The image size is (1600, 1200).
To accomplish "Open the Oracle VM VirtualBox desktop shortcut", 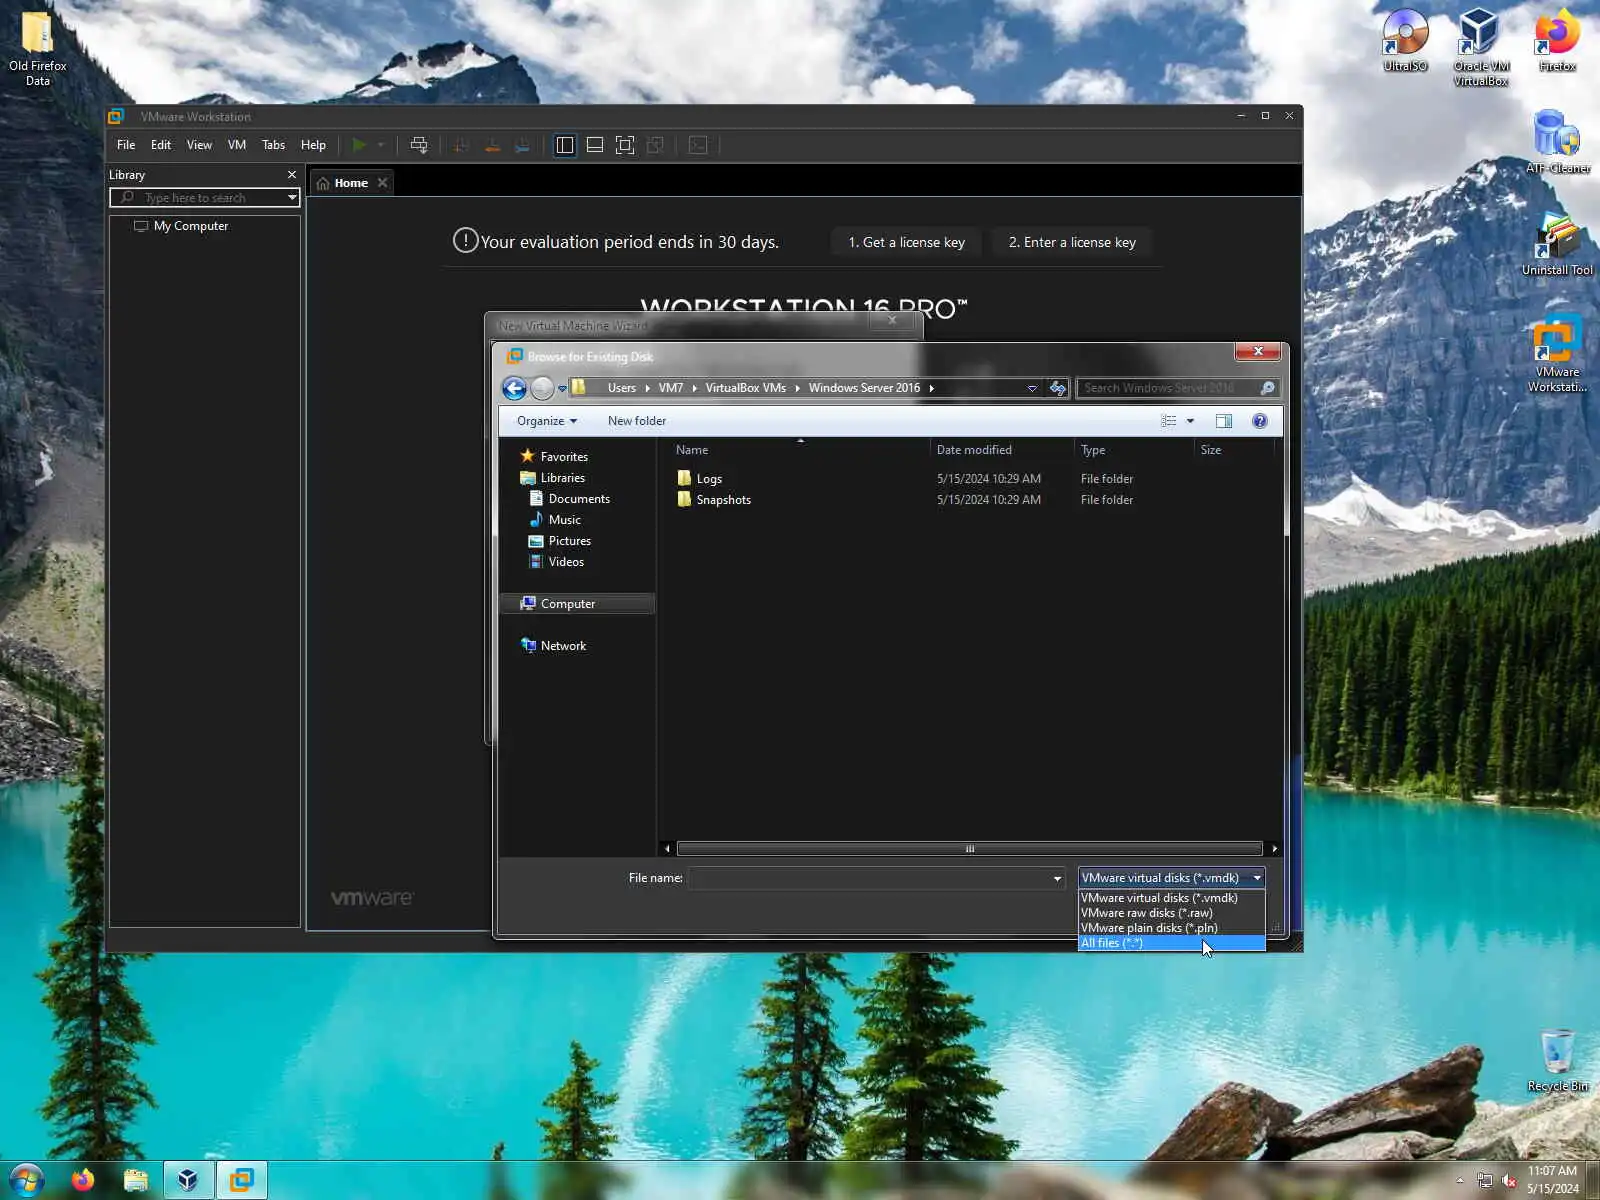I will tap(1481, 47).
